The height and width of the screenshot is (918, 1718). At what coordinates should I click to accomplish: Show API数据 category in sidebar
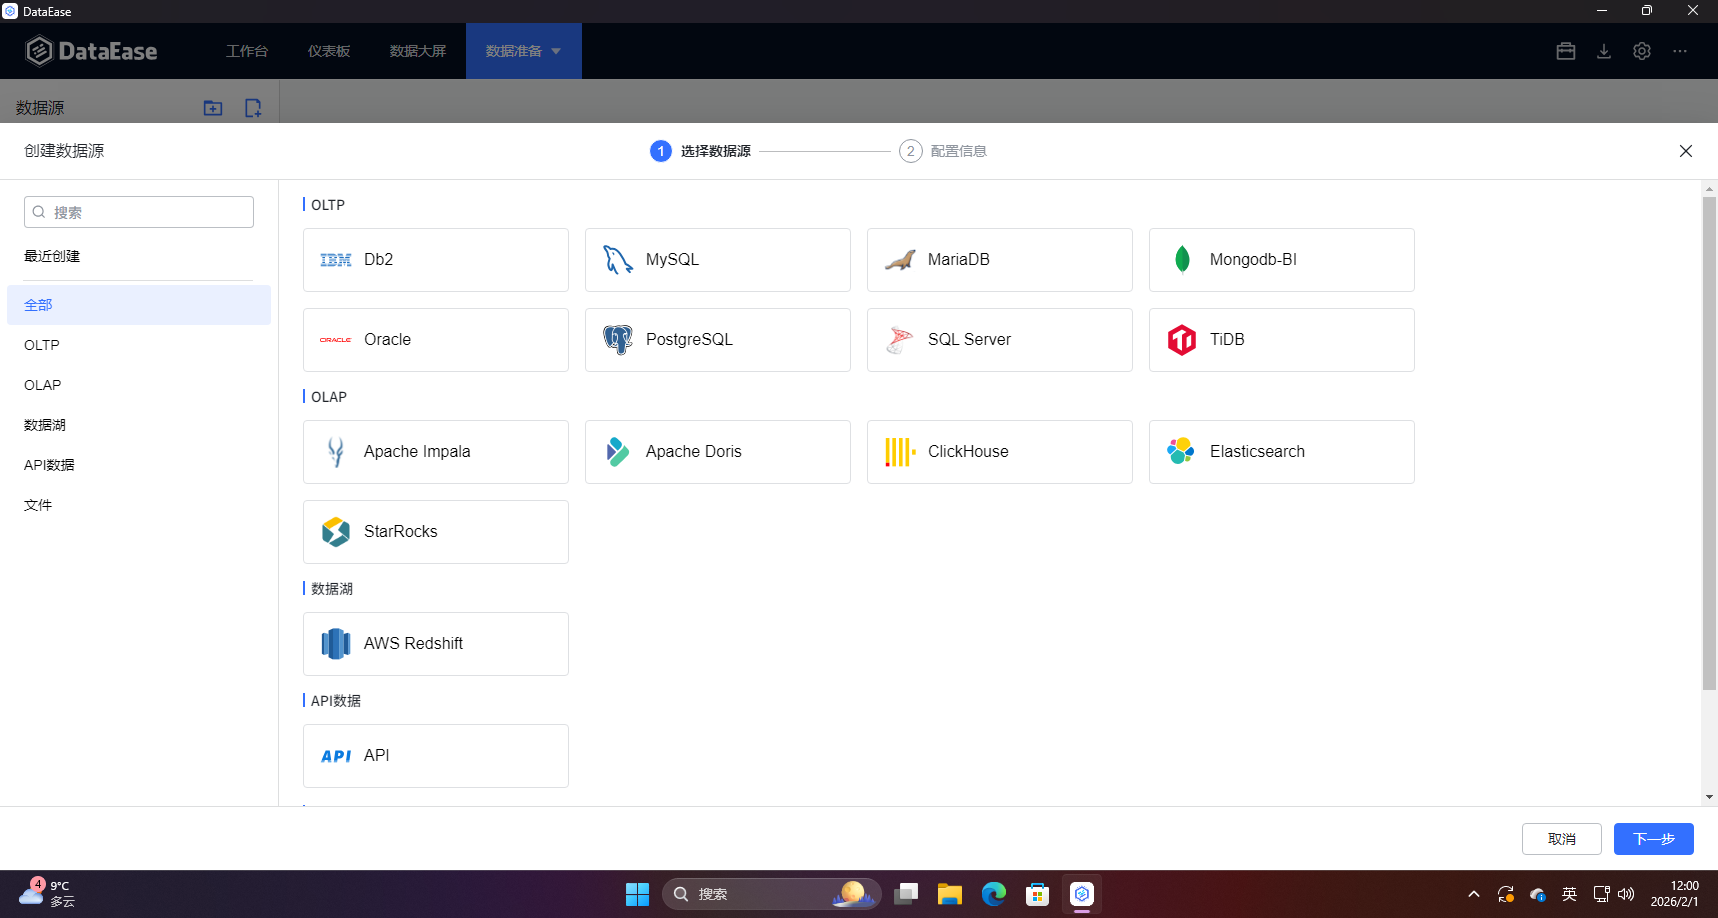click(139, 465)
